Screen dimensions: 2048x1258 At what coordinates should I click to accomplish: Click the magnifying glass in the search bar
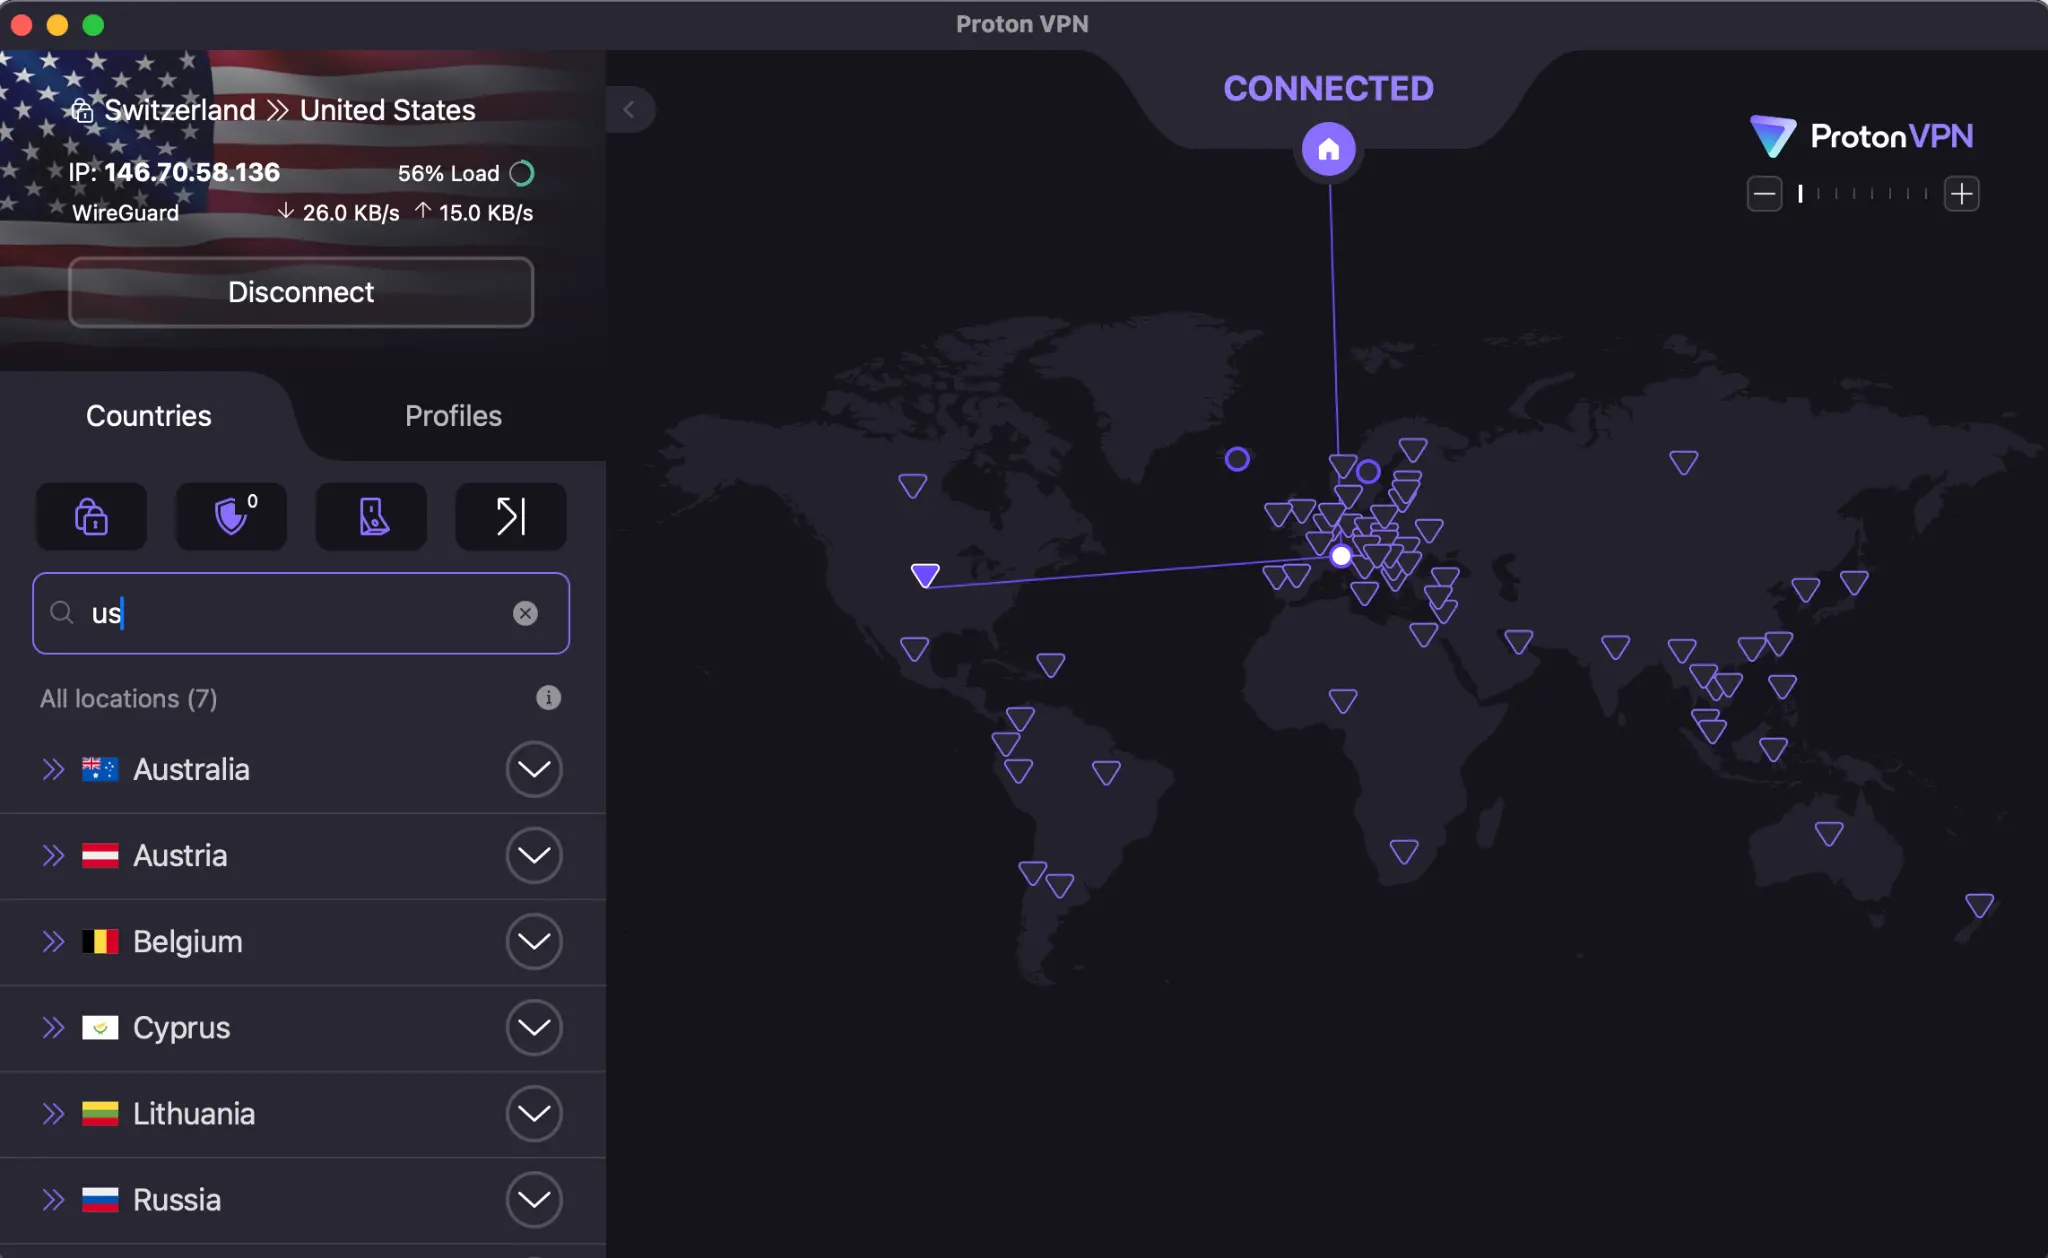coord(60,613)
